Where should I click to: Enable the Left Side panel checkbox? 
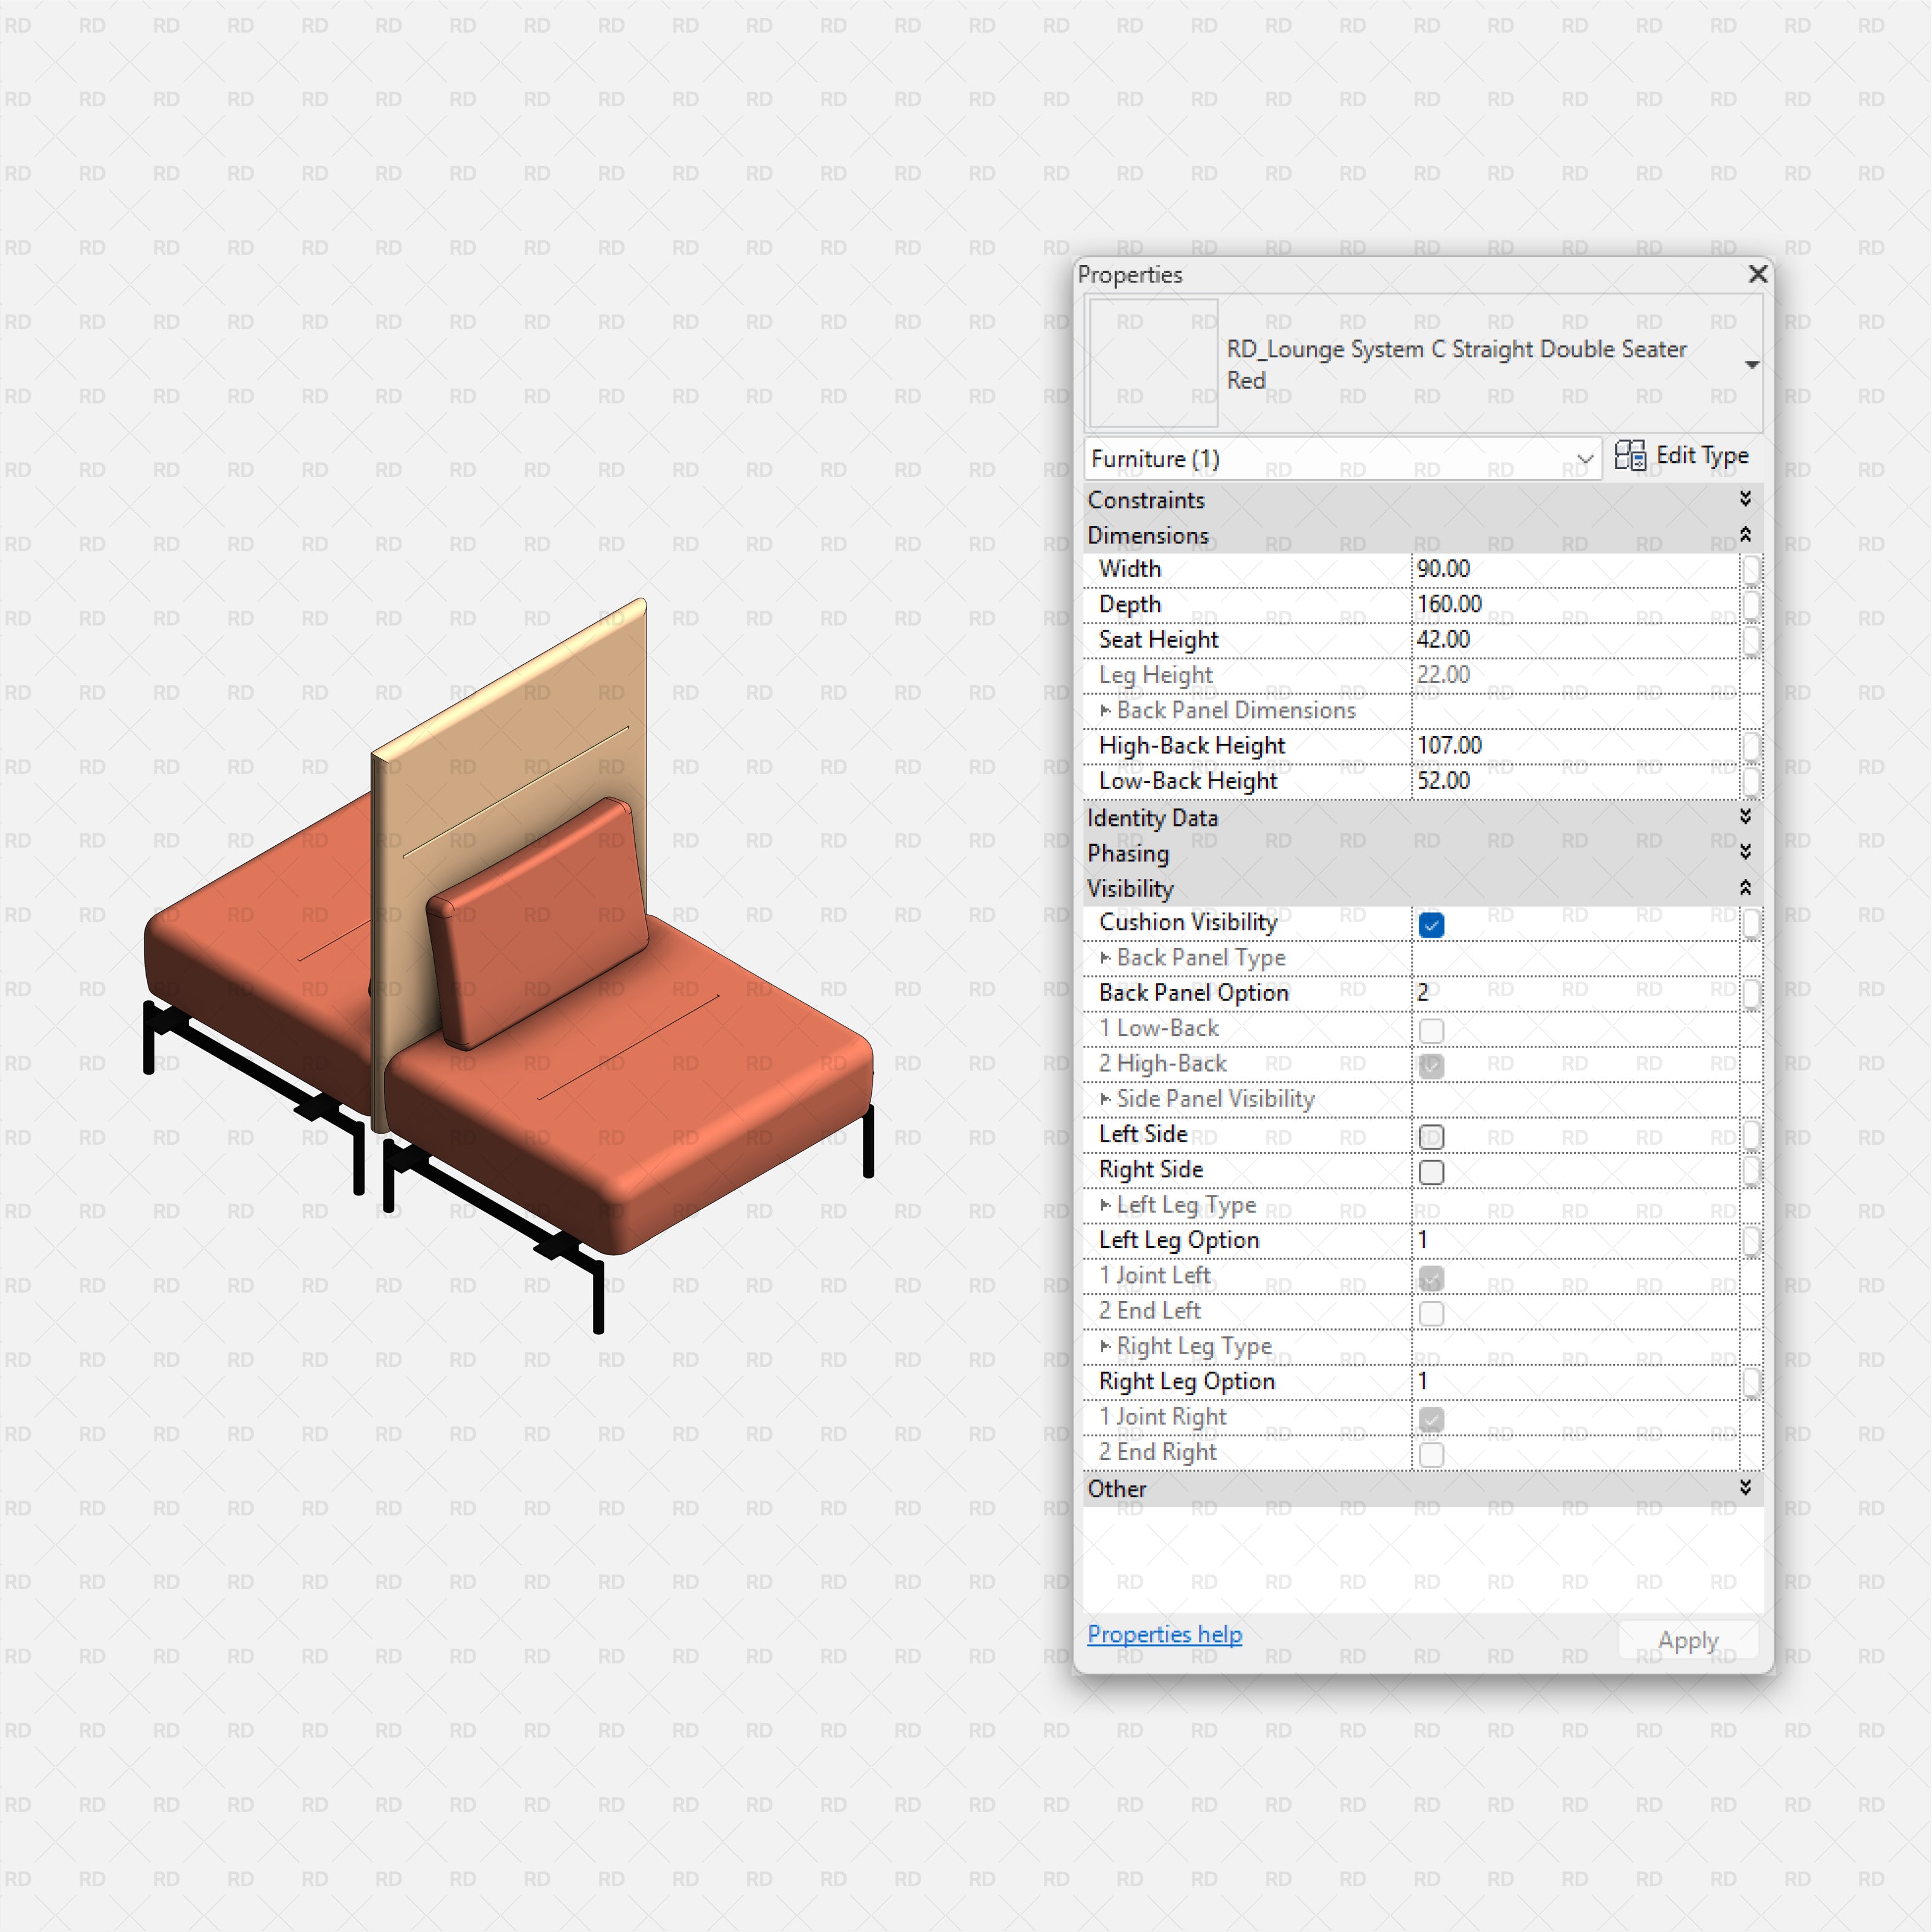click(x=1431, y=1136)
